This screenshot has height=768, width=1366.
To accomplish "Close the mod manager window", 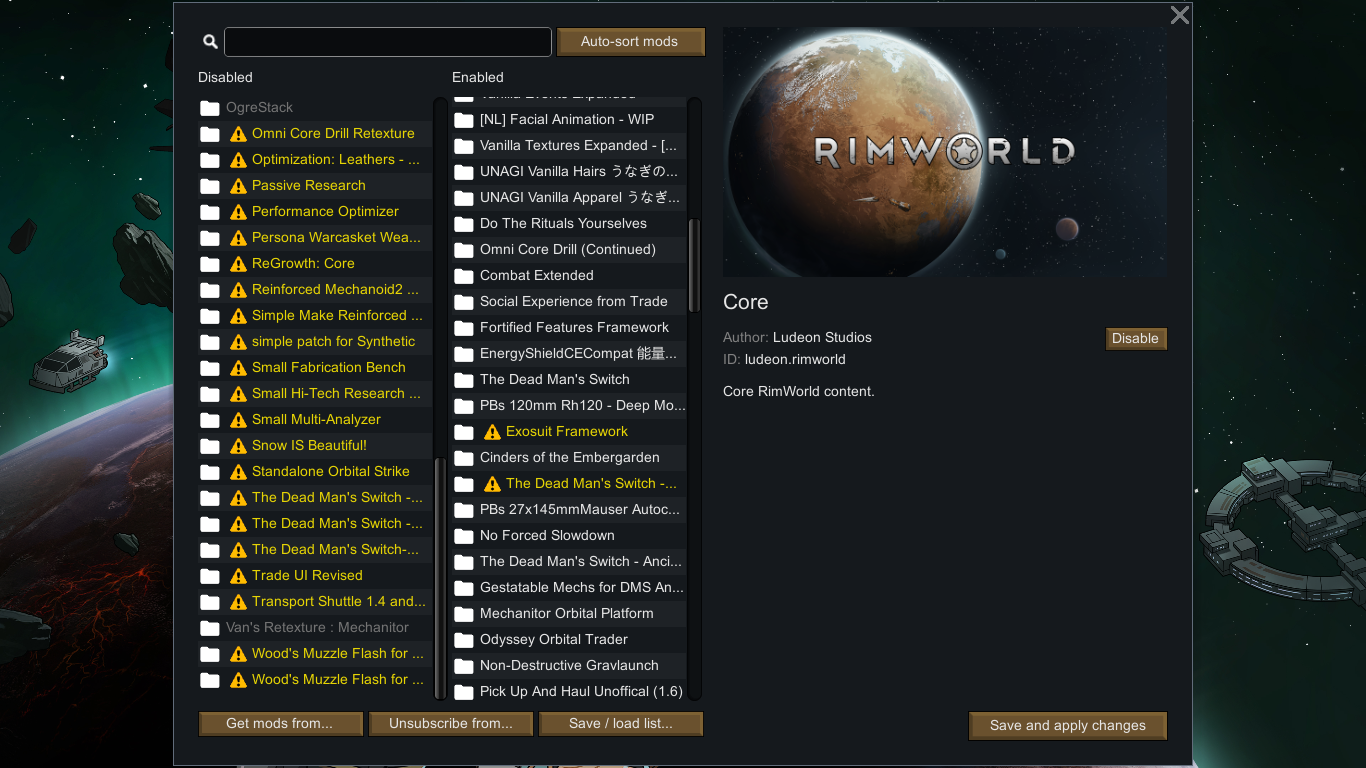I will click(x=1180, y=15).
